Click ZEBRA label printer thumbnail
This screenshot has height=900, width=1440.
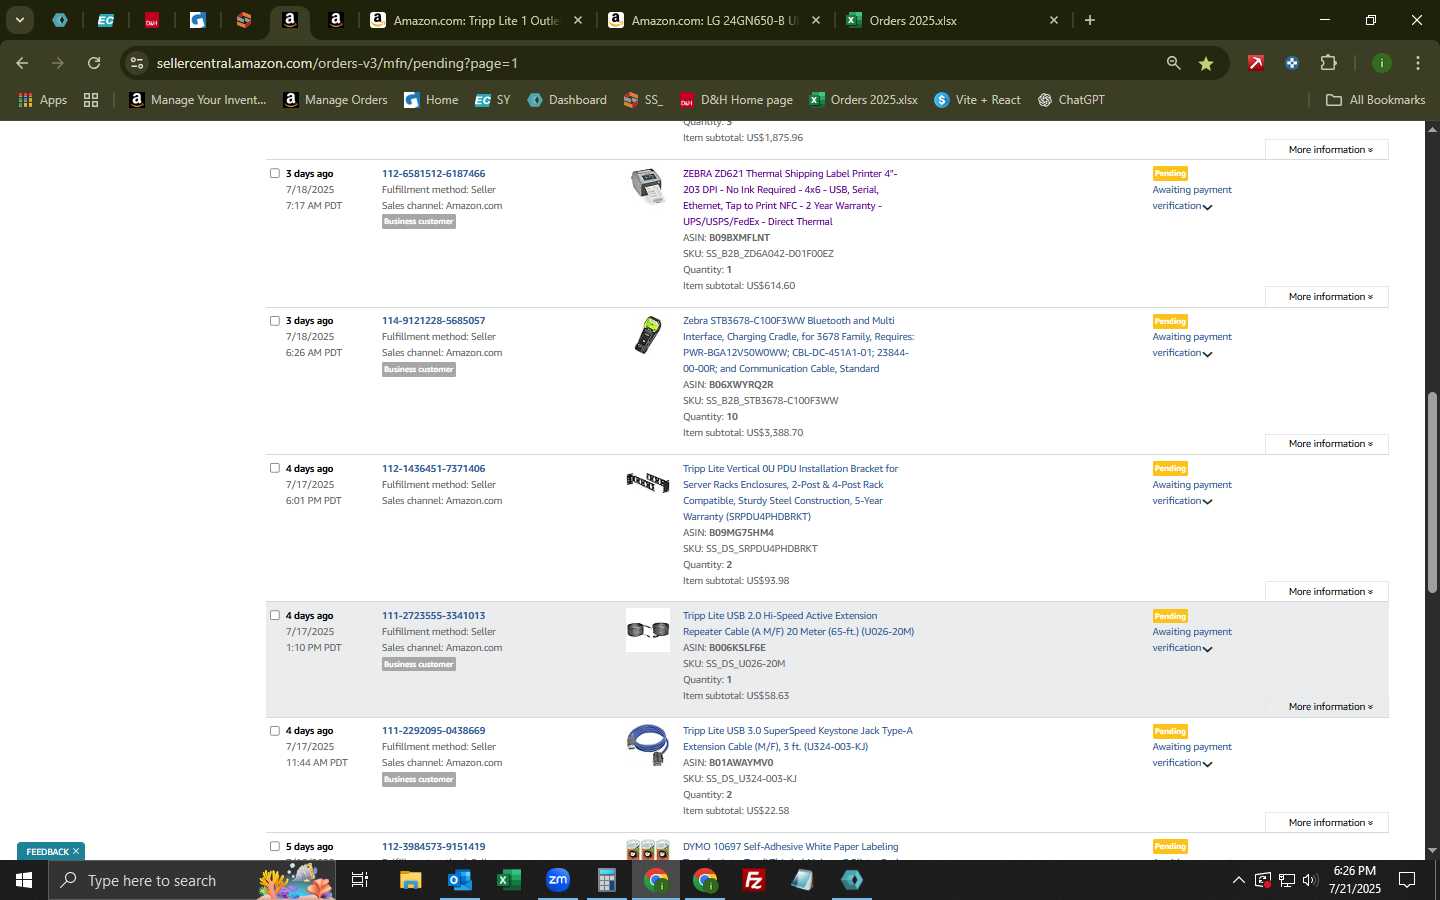(x=648, y=186)
